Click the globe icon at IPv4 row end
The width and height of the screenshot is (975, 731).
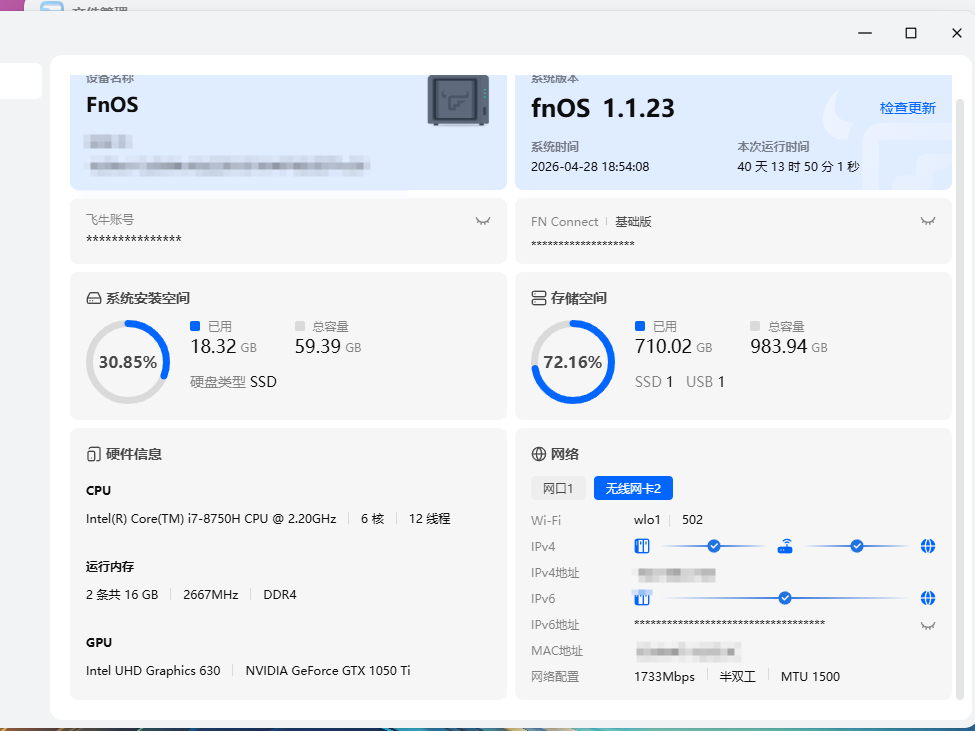point(928,546)
